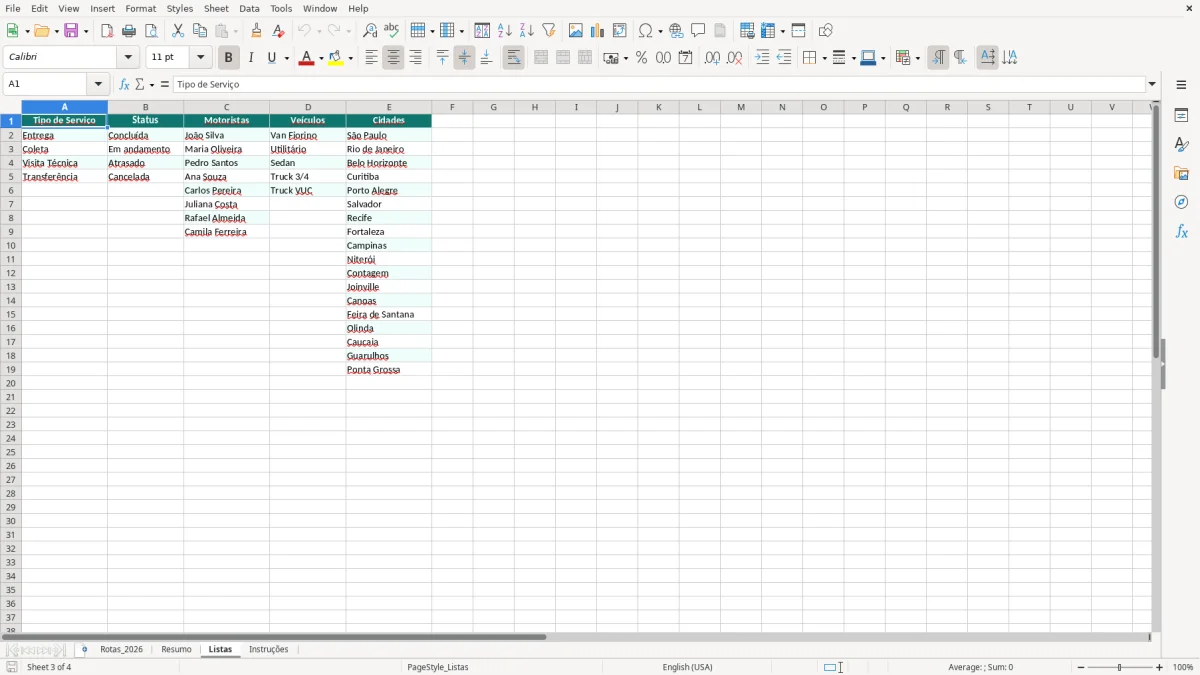Split the window
This screenshot has height=675, width=1200.
point(798,31)
